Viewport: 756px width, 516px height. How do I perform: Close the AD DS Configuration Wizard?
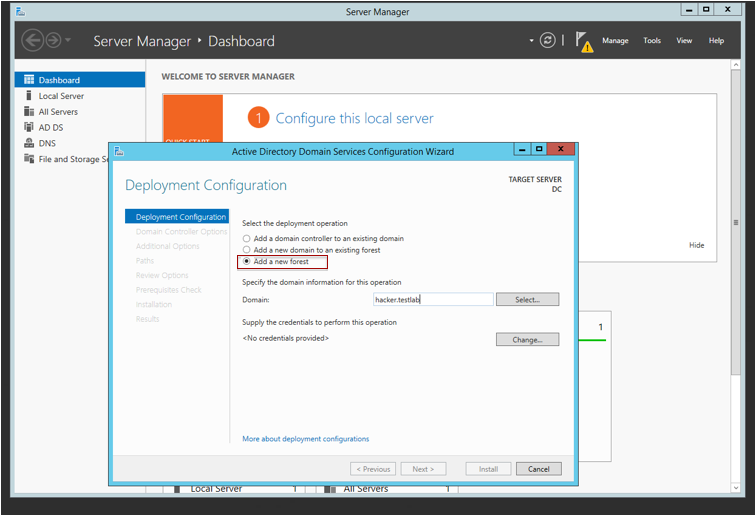tap(560, 149)
